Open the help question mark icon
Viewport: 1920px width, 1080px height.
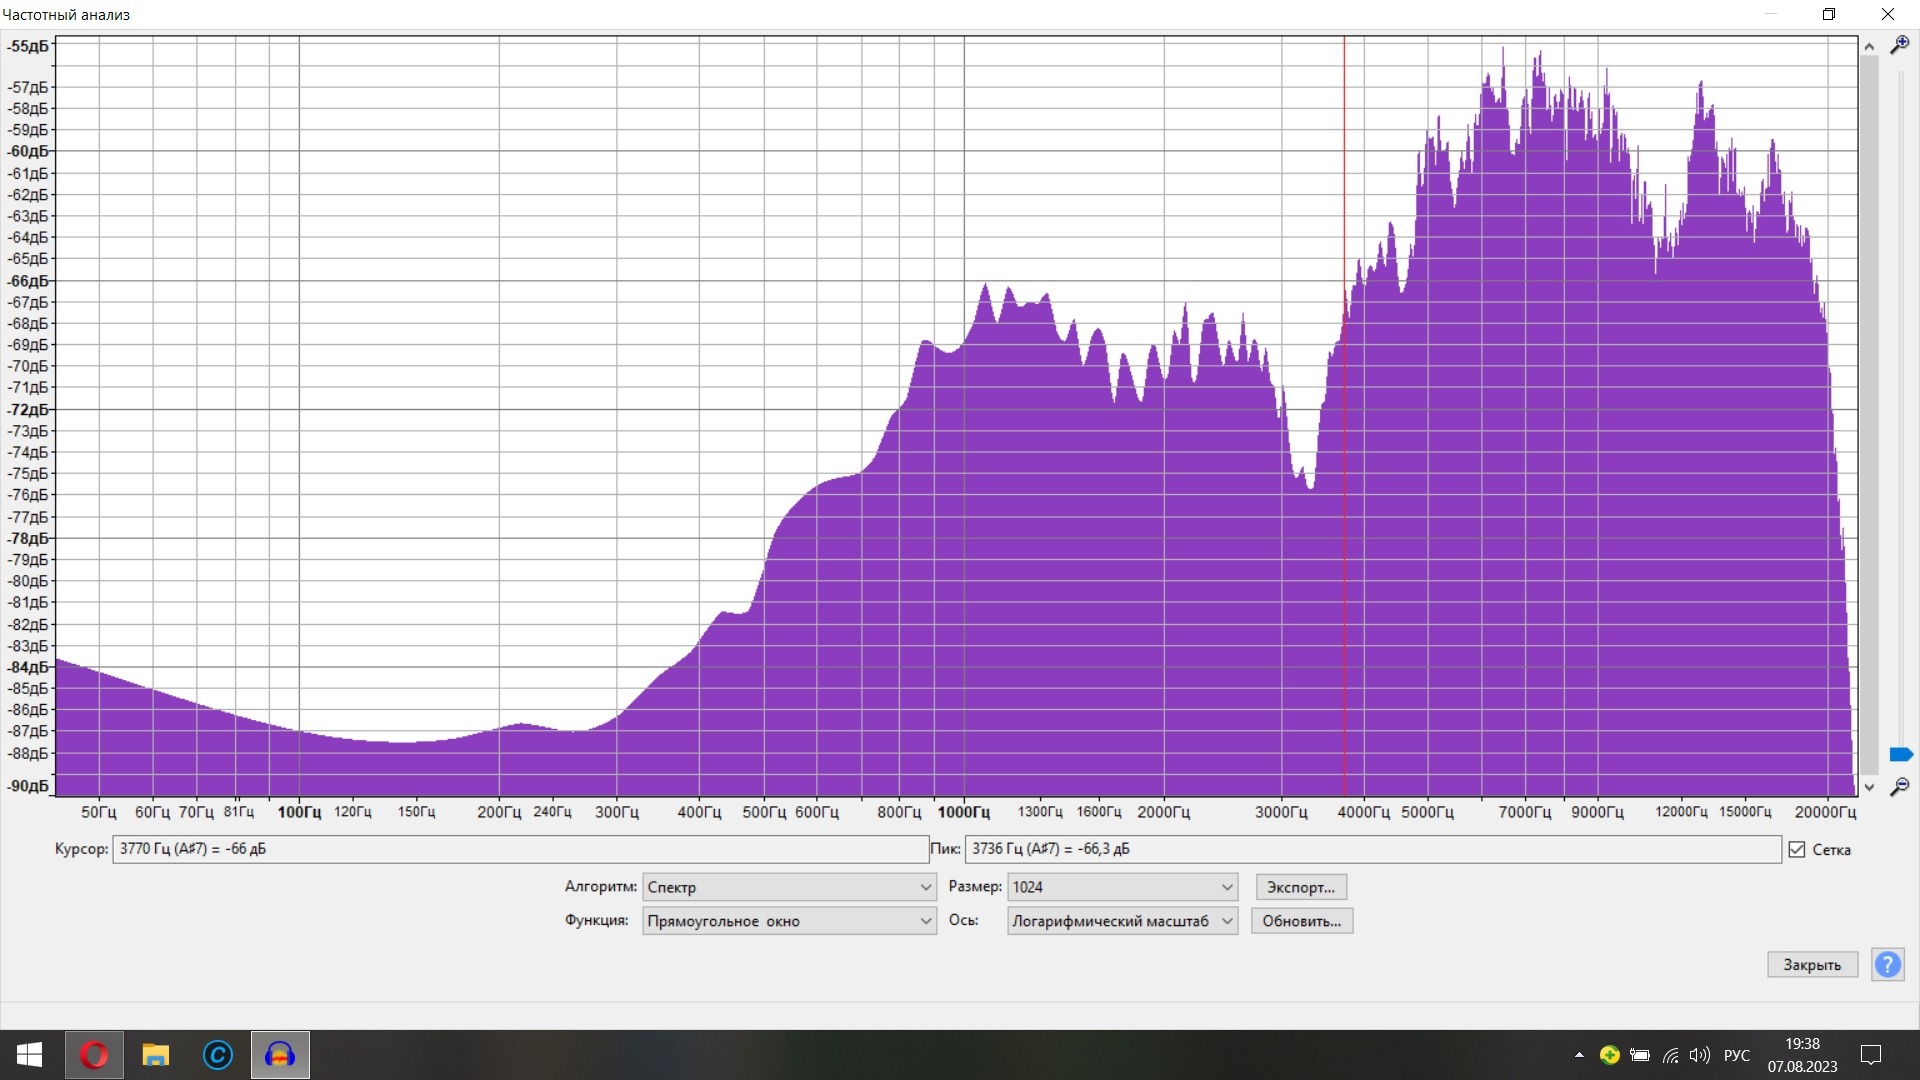click(x=1887, y=964)
